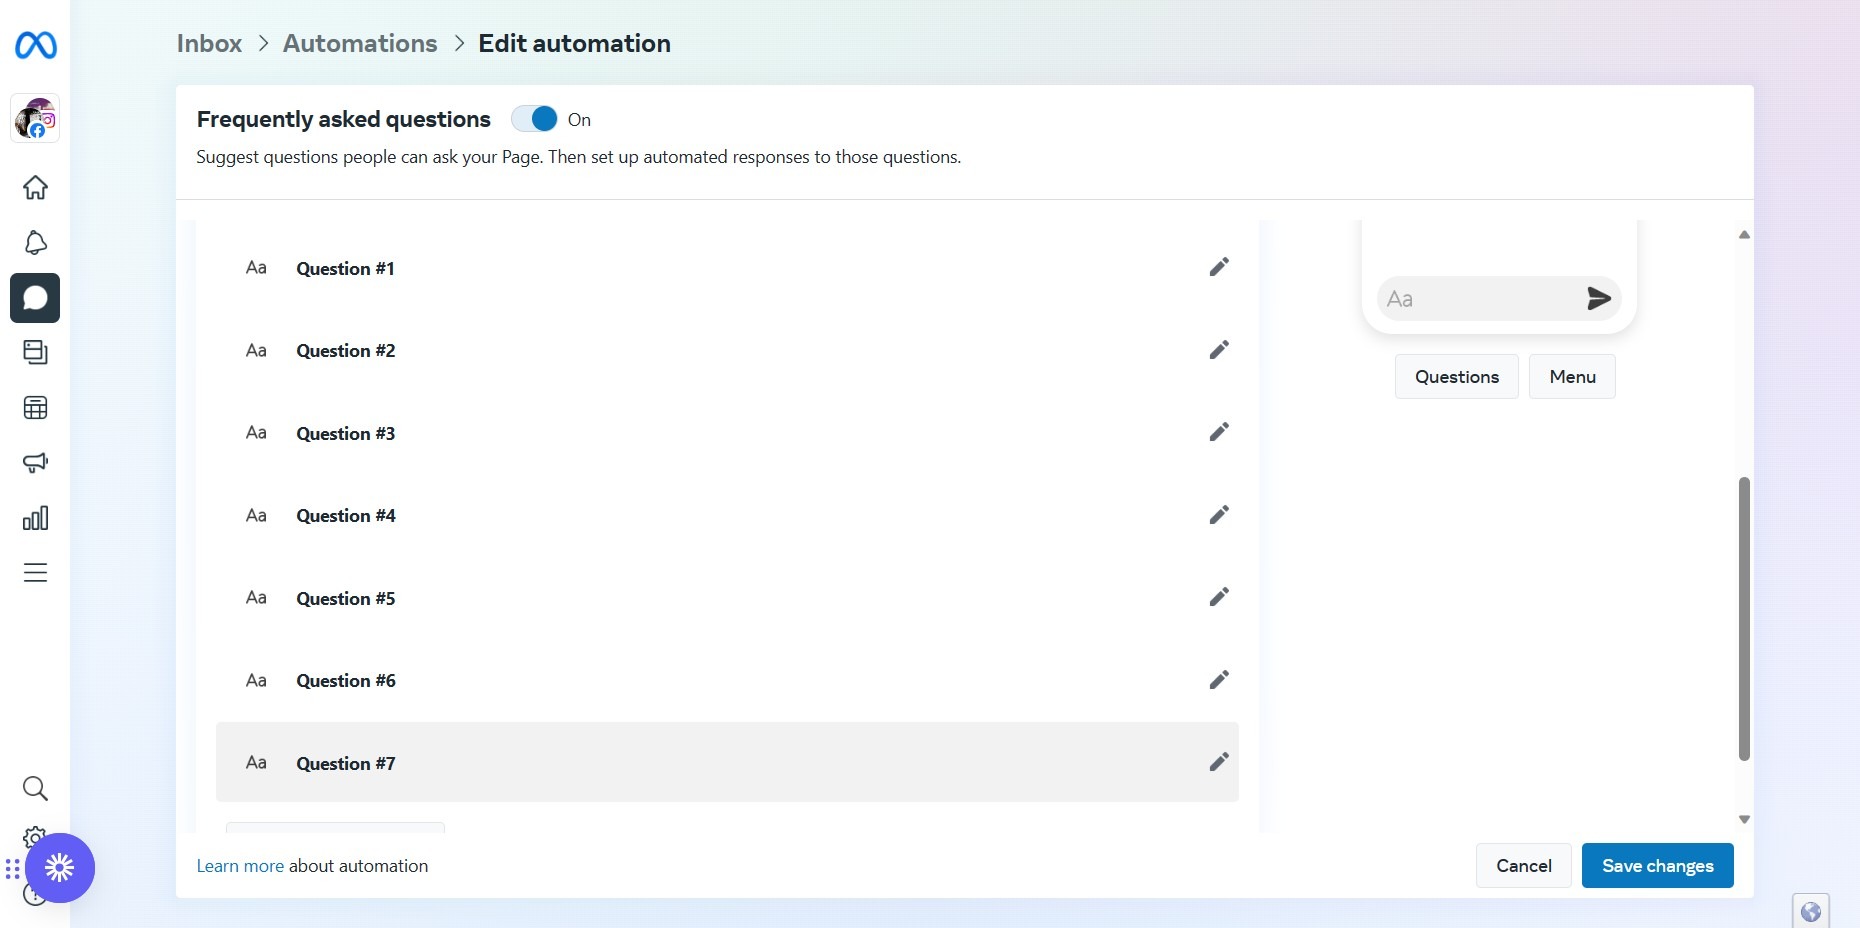This screenshot has height=928, width=1860.
Task: Open the Posts panel from the sidebar
Action: [35, 352]
